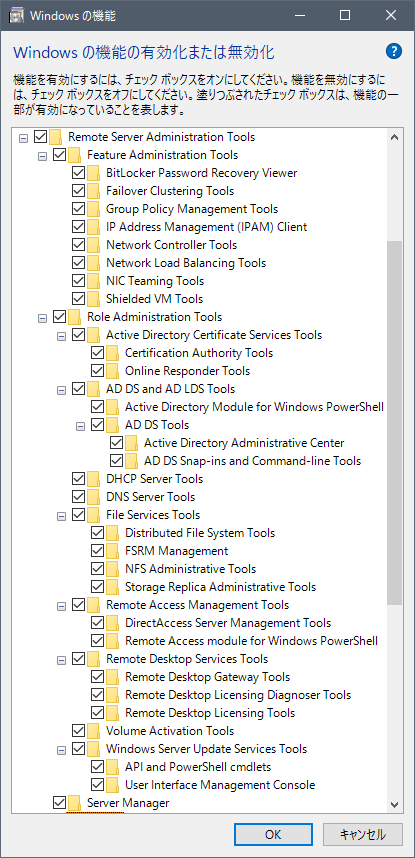Click folder icon beside Online Responder Tools

tap(113, 370)
